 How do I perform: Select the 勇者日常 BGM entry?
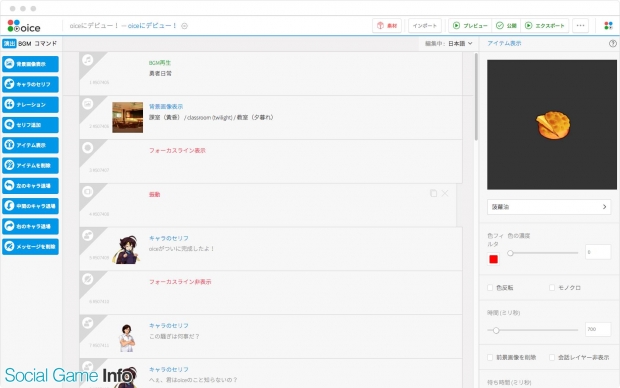tap(160, 74)
